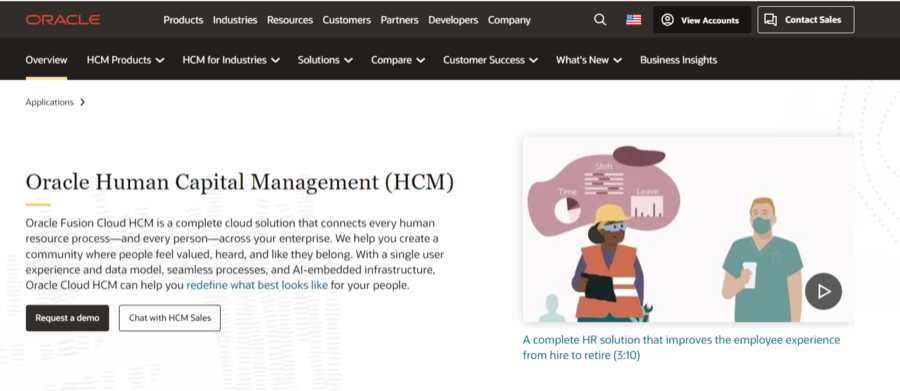Select the Overview tab
The image size is (900, 391).
click(x=46, y=60)
